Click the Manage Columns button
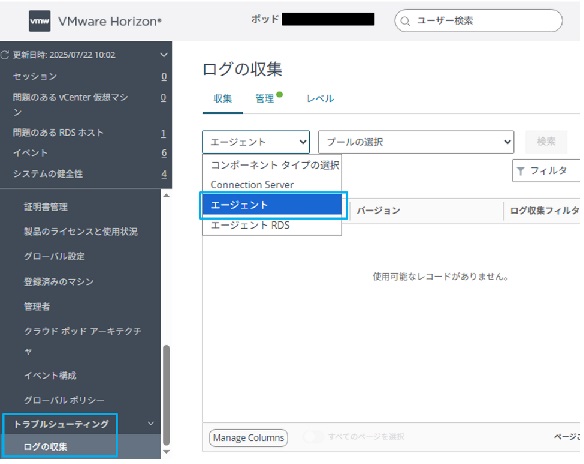 248,437
